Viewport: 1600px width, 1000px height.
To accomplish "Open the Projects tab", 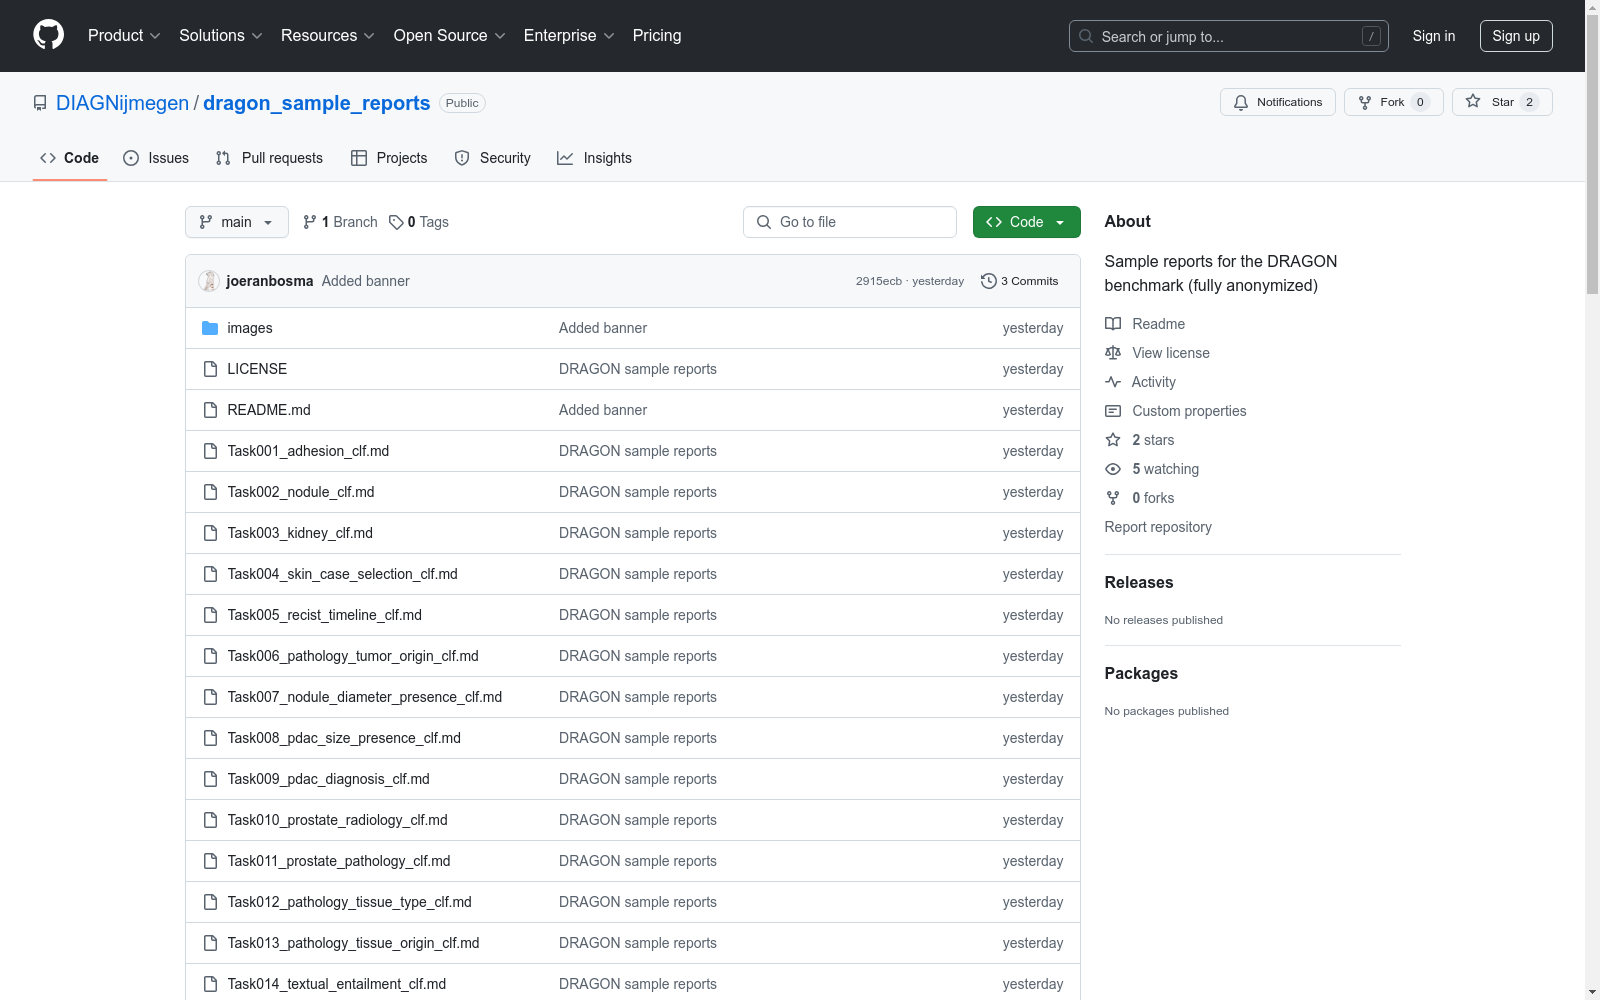I will tap(389, 158).
